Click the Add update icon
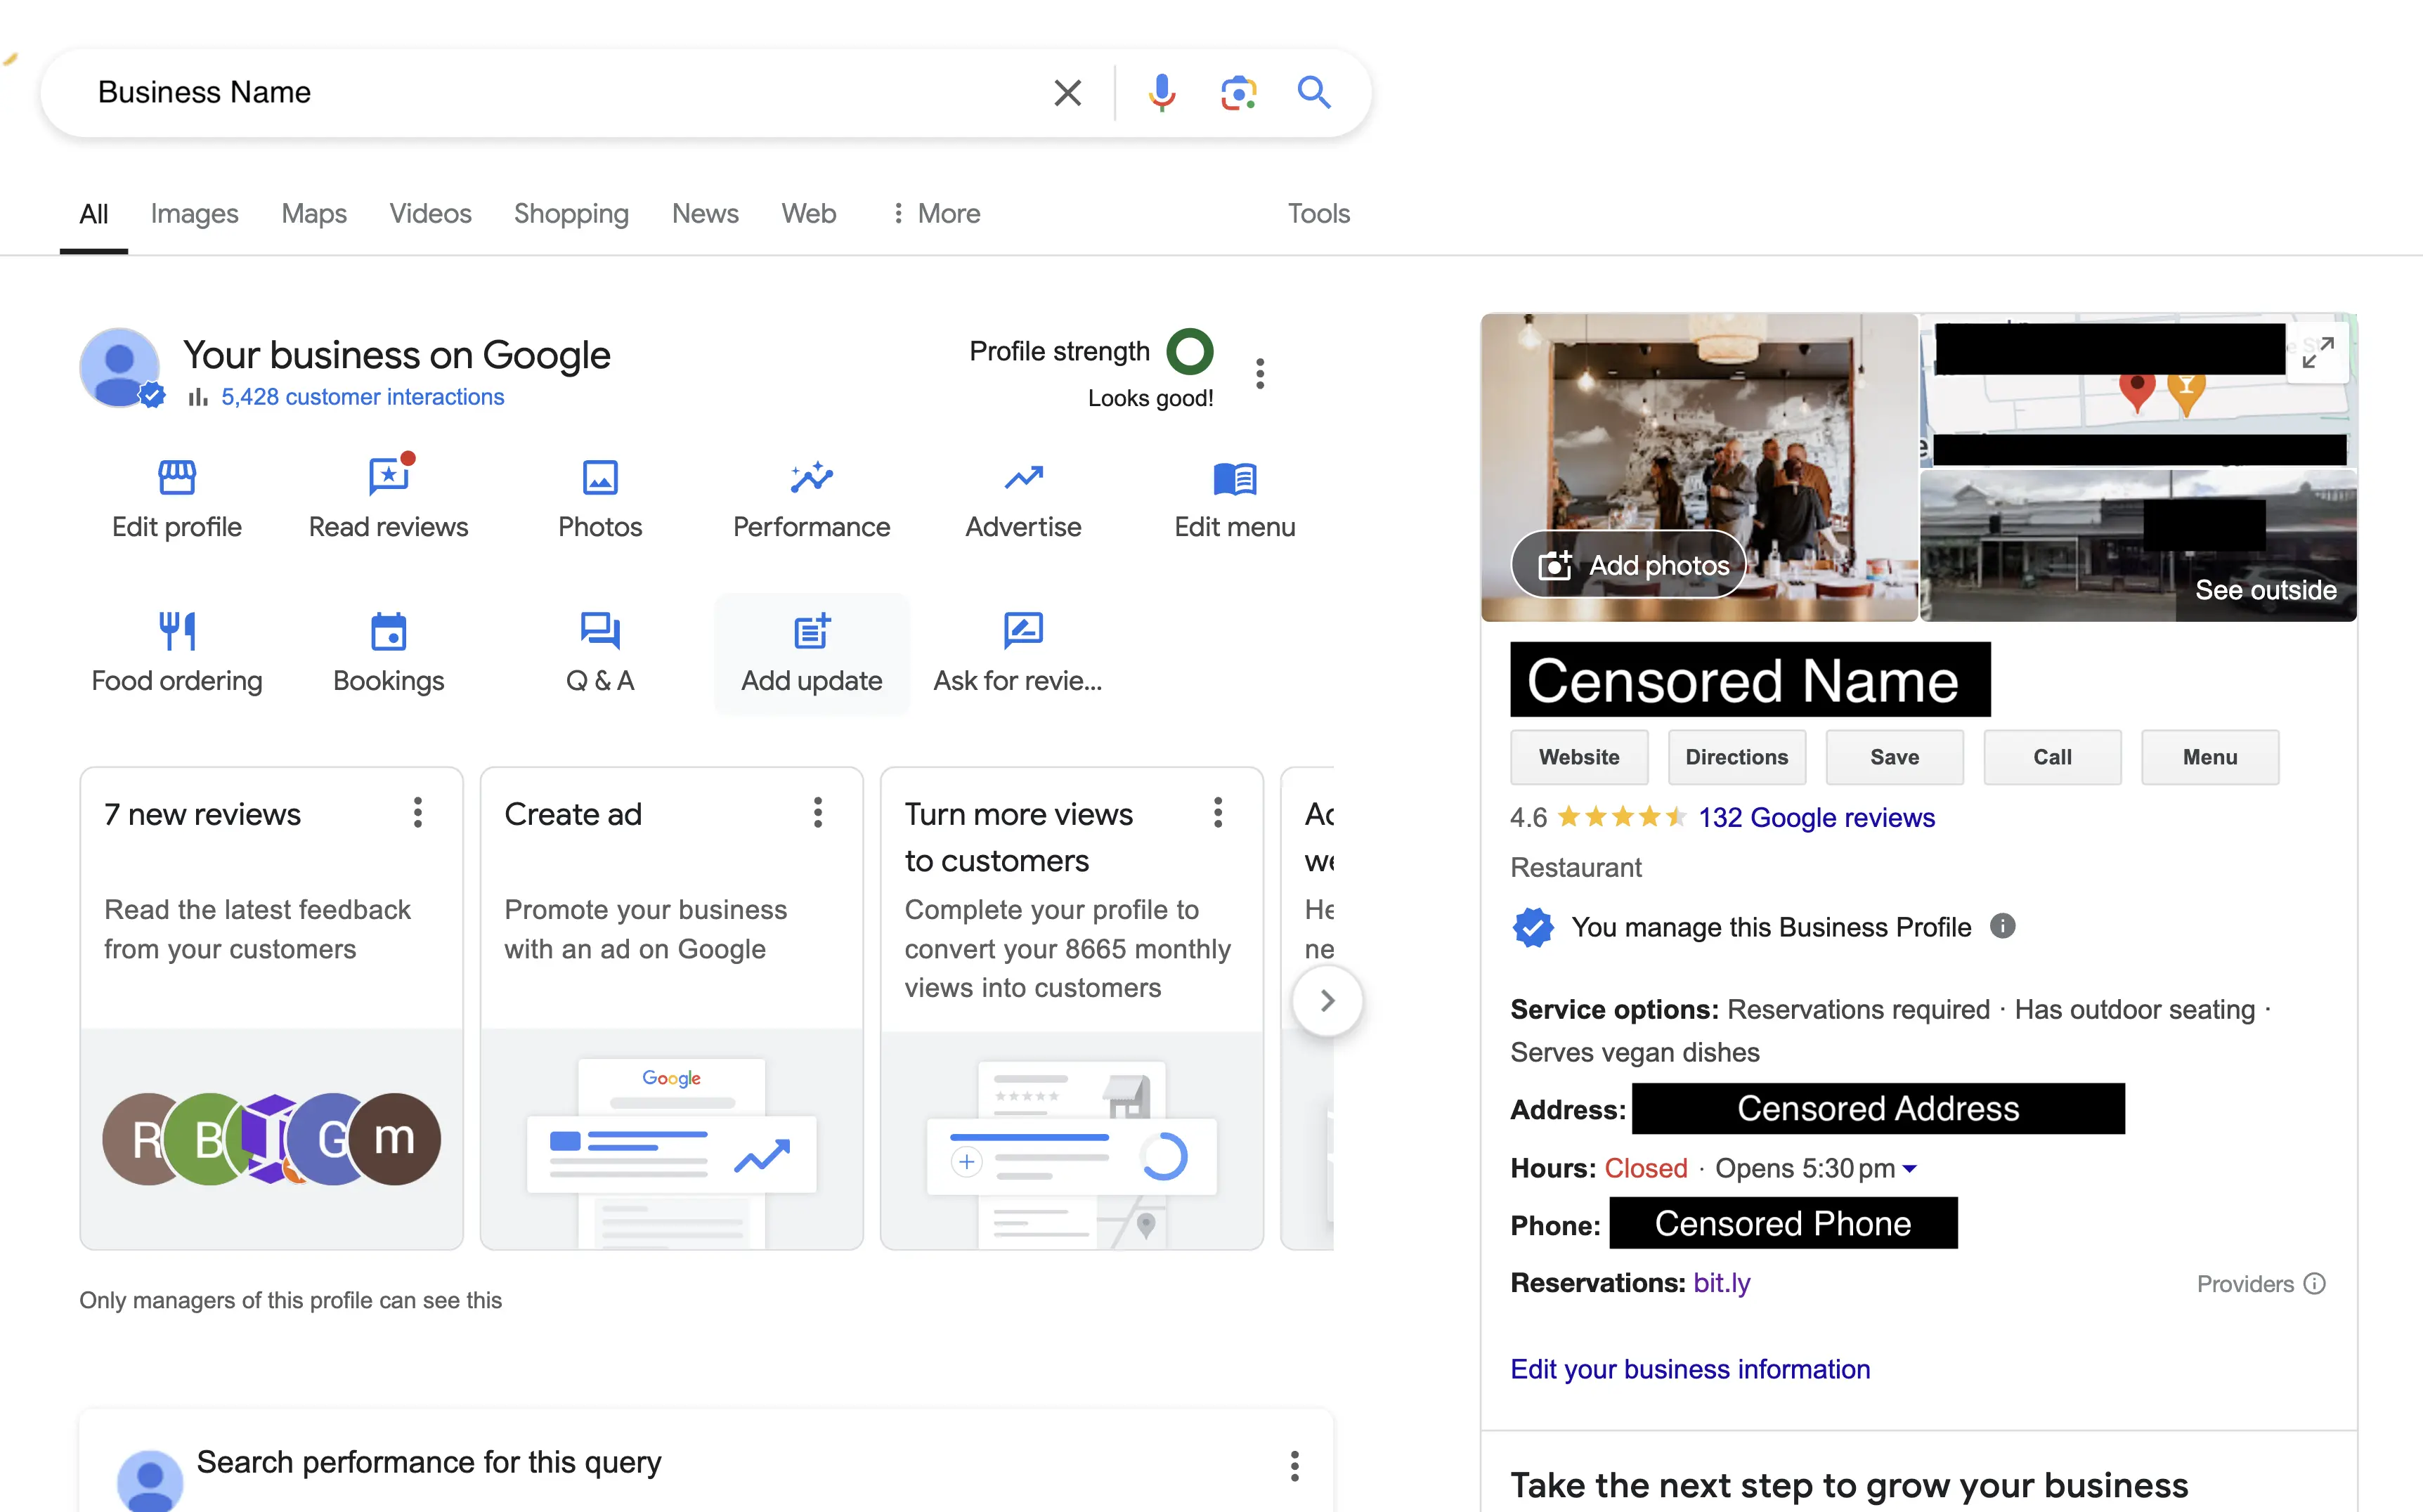Image resolution: width=2423 pixels, height=1512 pixels. coord(811,632)
